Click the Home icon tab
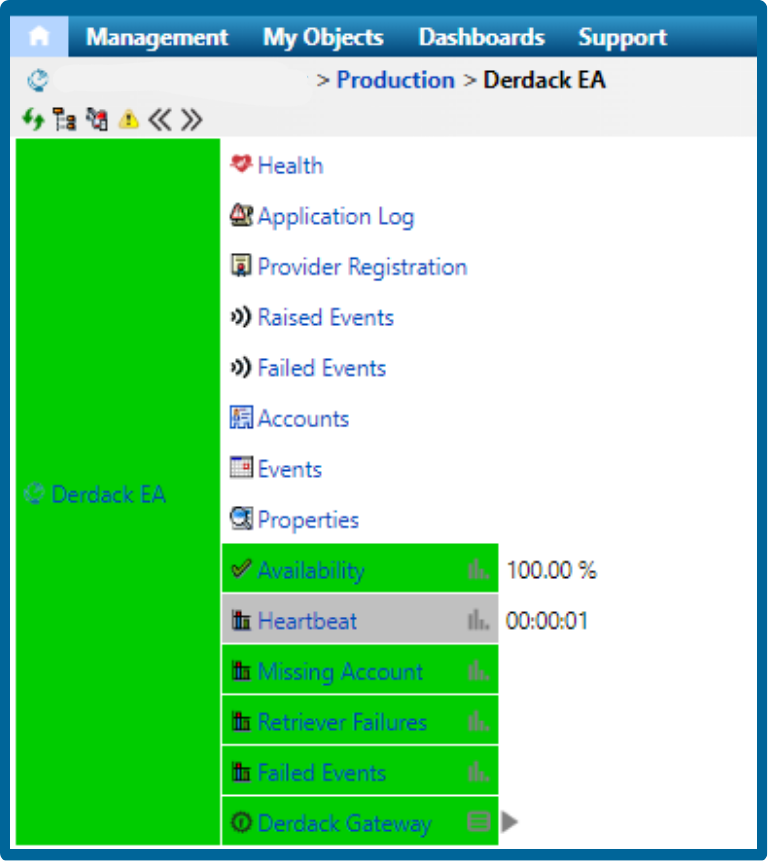 (x=39, y=37)
